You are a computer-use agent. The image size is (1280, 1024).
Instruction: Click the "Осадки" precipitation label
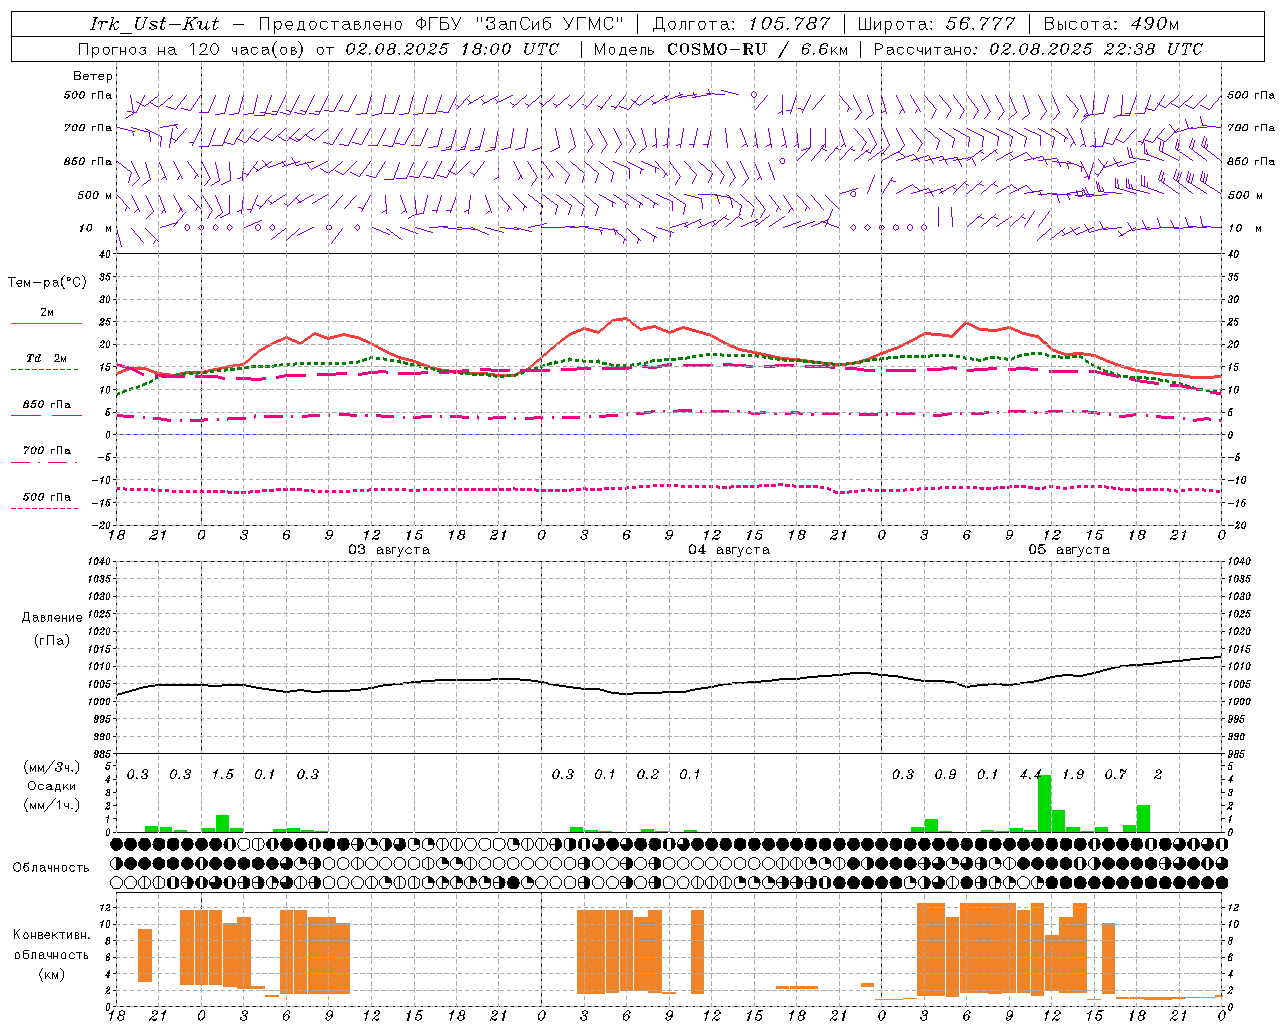(x=52, y=786)
